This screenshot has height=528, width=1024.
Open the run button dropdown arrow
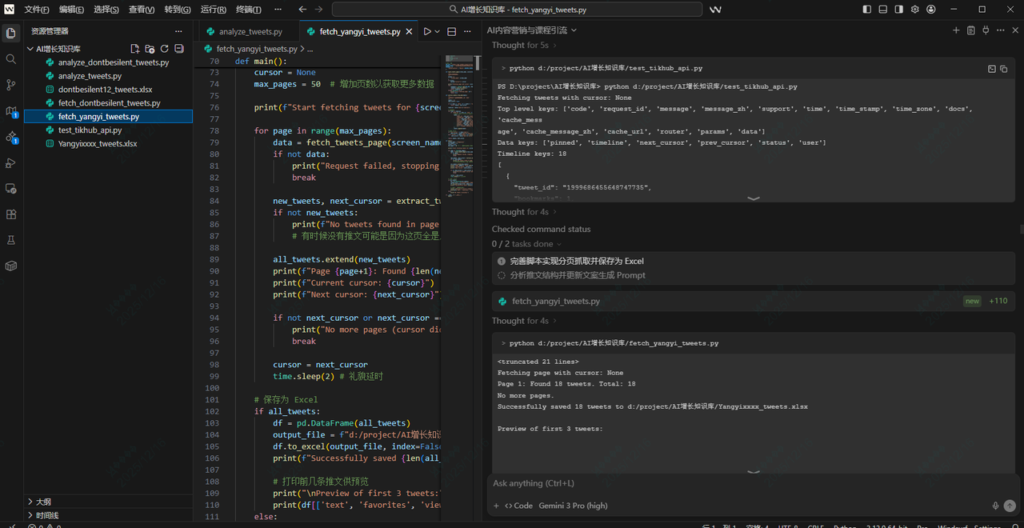click(438, 31)
